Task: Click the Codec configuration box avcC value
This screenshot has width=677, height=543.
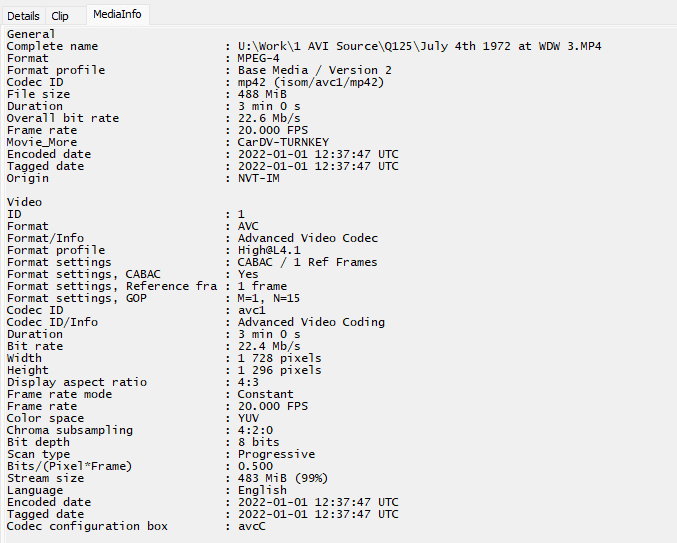Action: [x=251, y=526]
